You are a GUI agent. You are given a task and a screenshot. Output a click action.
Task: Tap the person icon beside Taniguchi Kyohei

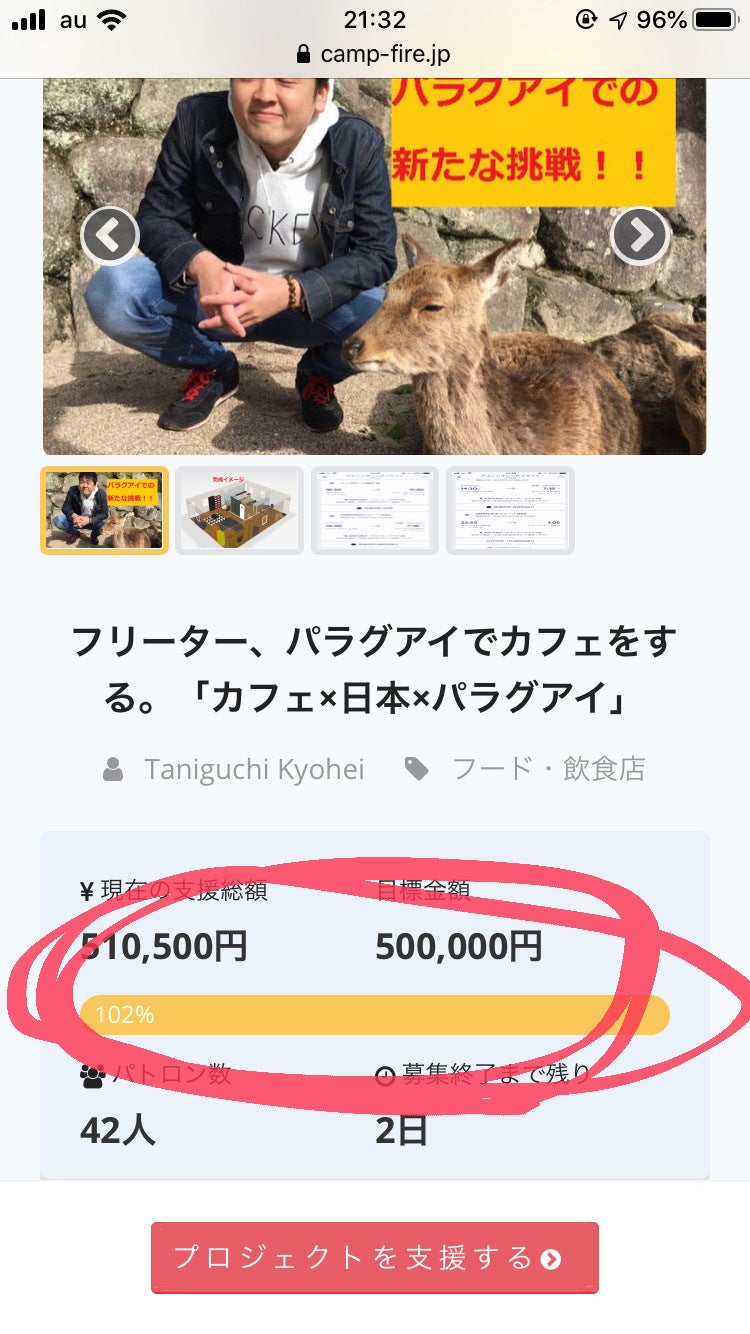[x=114, y=770]
